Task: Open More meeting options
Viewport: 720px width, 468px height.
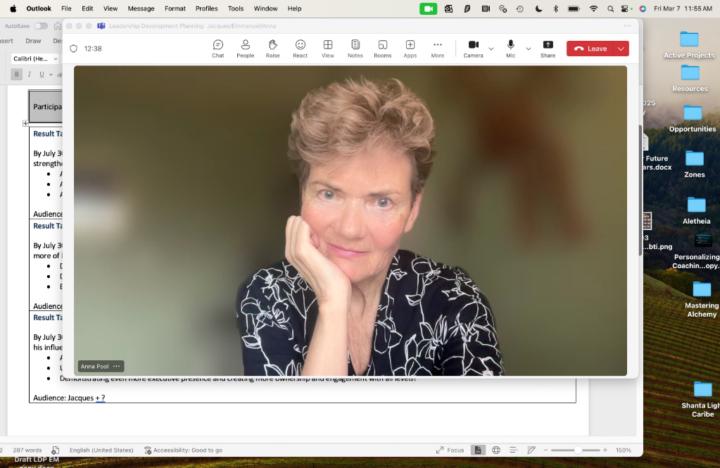Action: pos(438,48)
